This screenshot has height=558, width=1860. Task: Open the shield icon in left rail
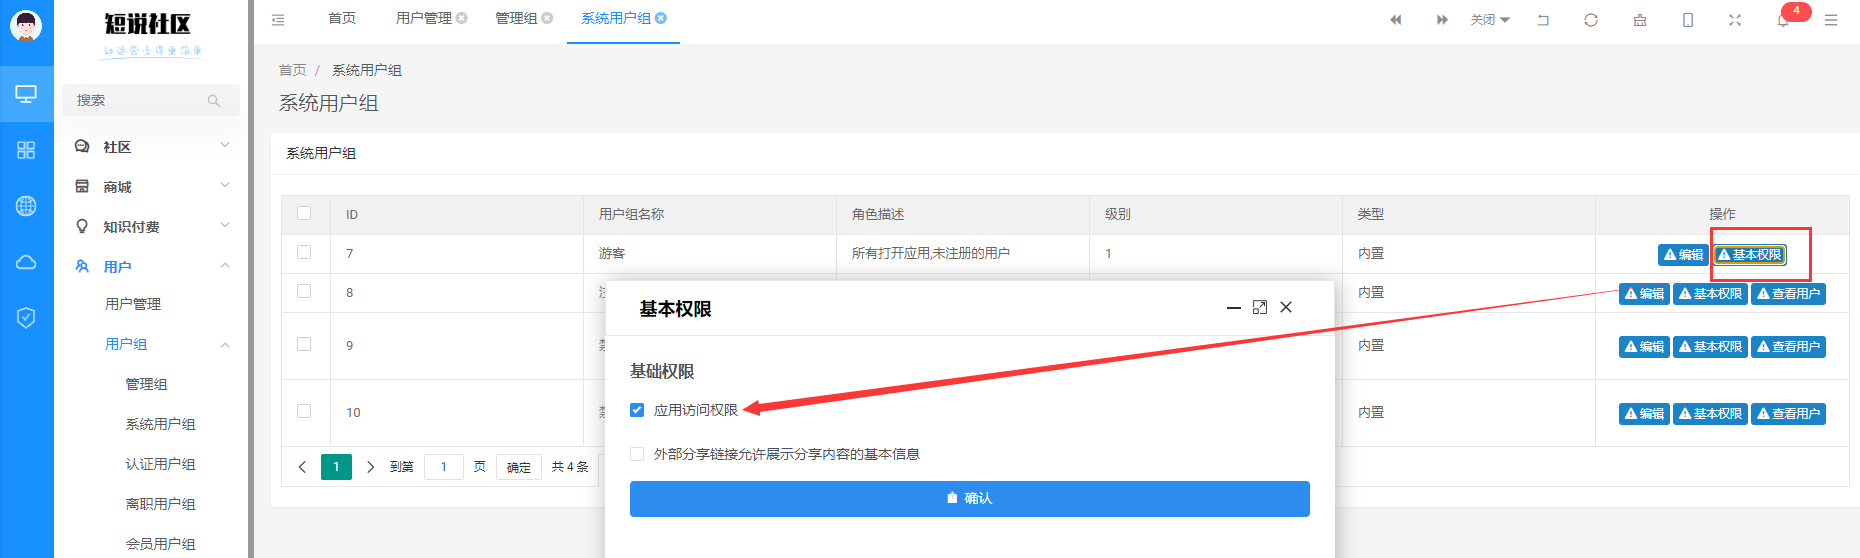26,318
